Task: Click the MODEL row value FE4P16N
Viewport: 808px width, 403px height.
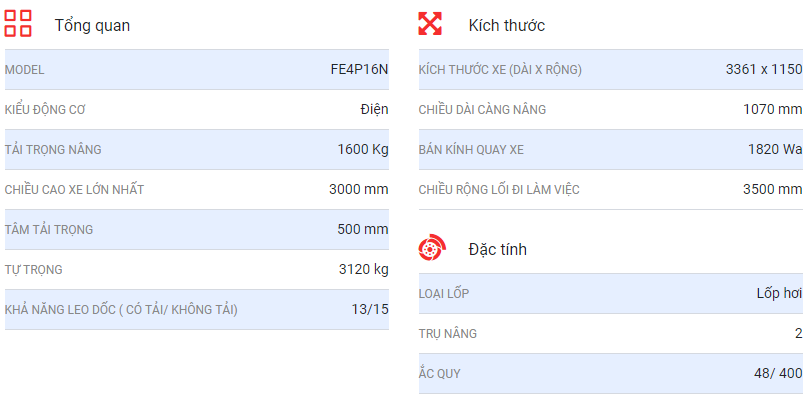Action: tap(359, 70)
